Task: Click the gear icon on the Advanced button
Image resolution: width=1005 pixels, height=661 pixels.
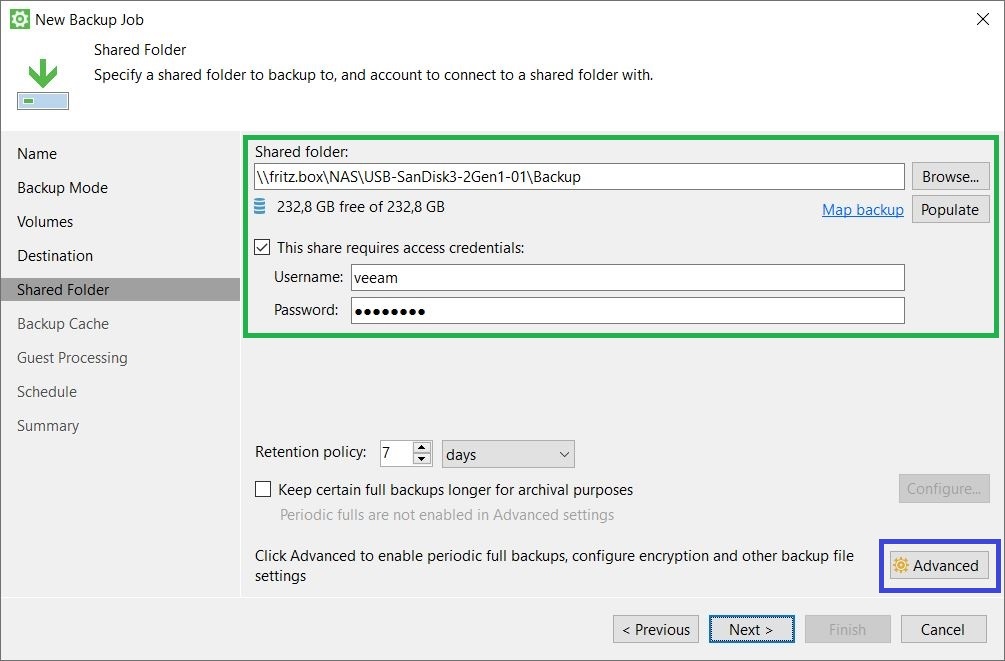Action: tap(901, 565)
